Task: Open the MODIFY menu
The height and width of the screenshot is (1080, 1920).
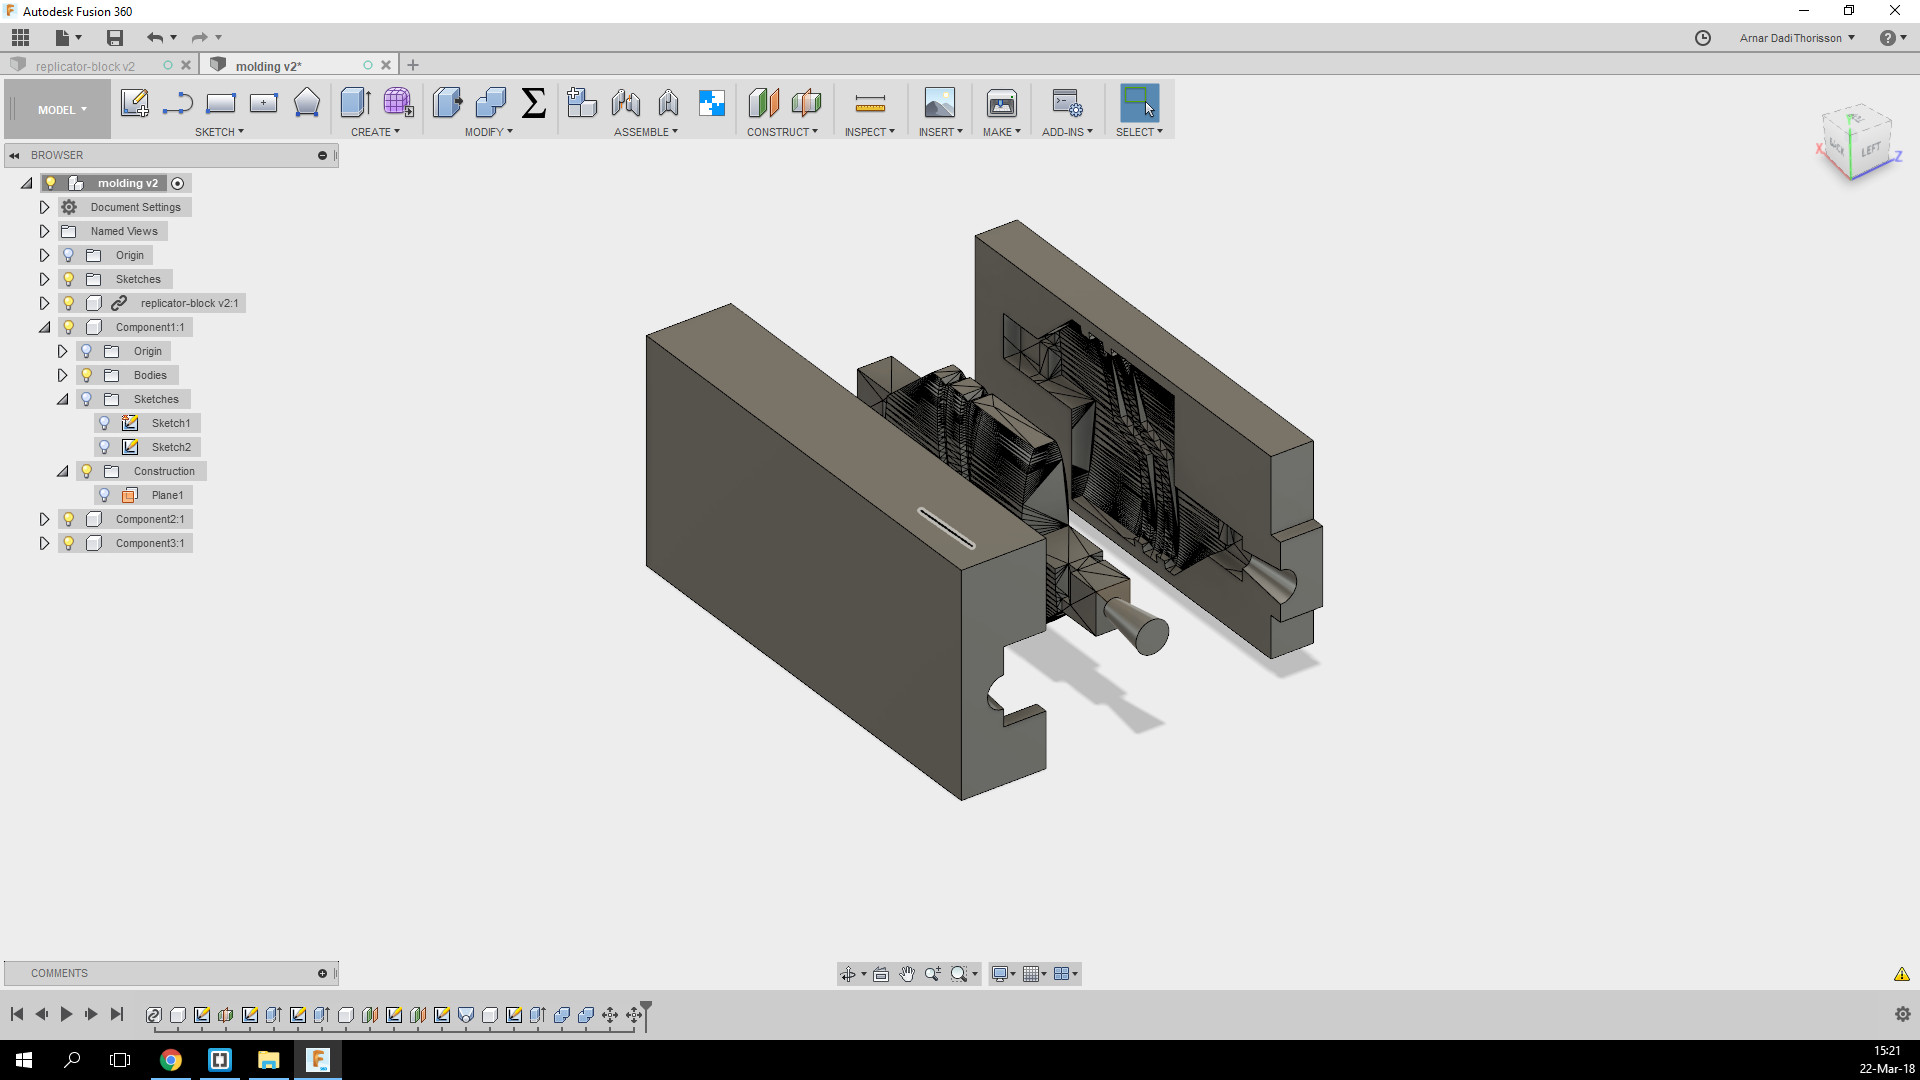Action: [488, 132]
